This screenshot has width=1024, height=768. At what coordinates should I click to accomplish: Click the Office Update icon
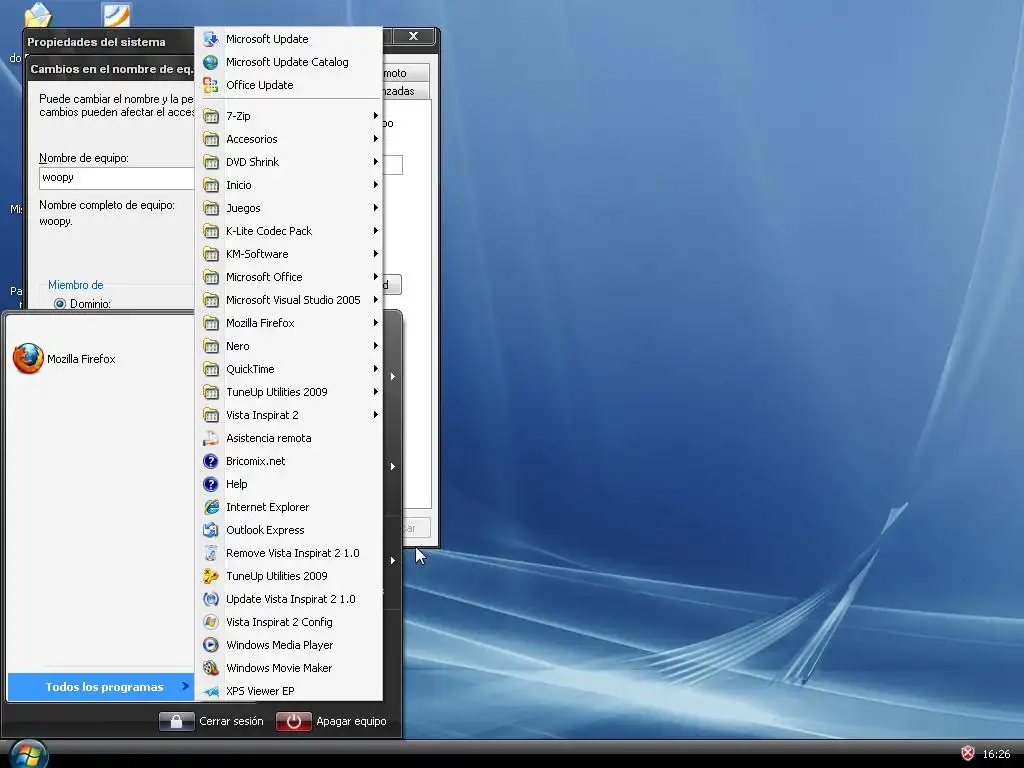[210, 85]
